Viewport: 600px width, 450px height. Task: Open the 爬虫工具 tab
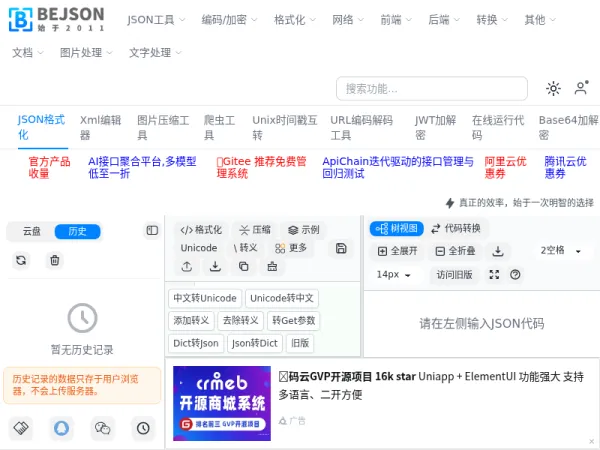click(x=219, y=127)
